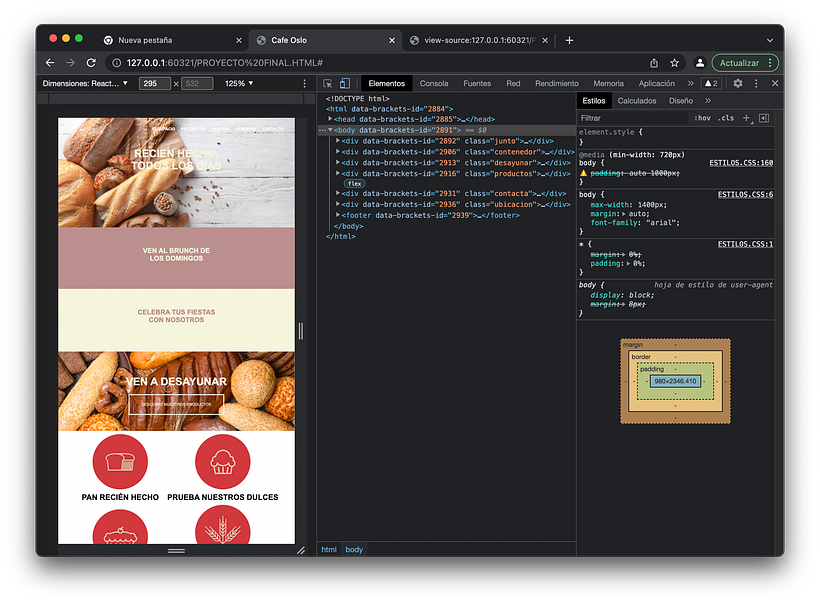Expand the div class contenedor

tap(338, 152)
